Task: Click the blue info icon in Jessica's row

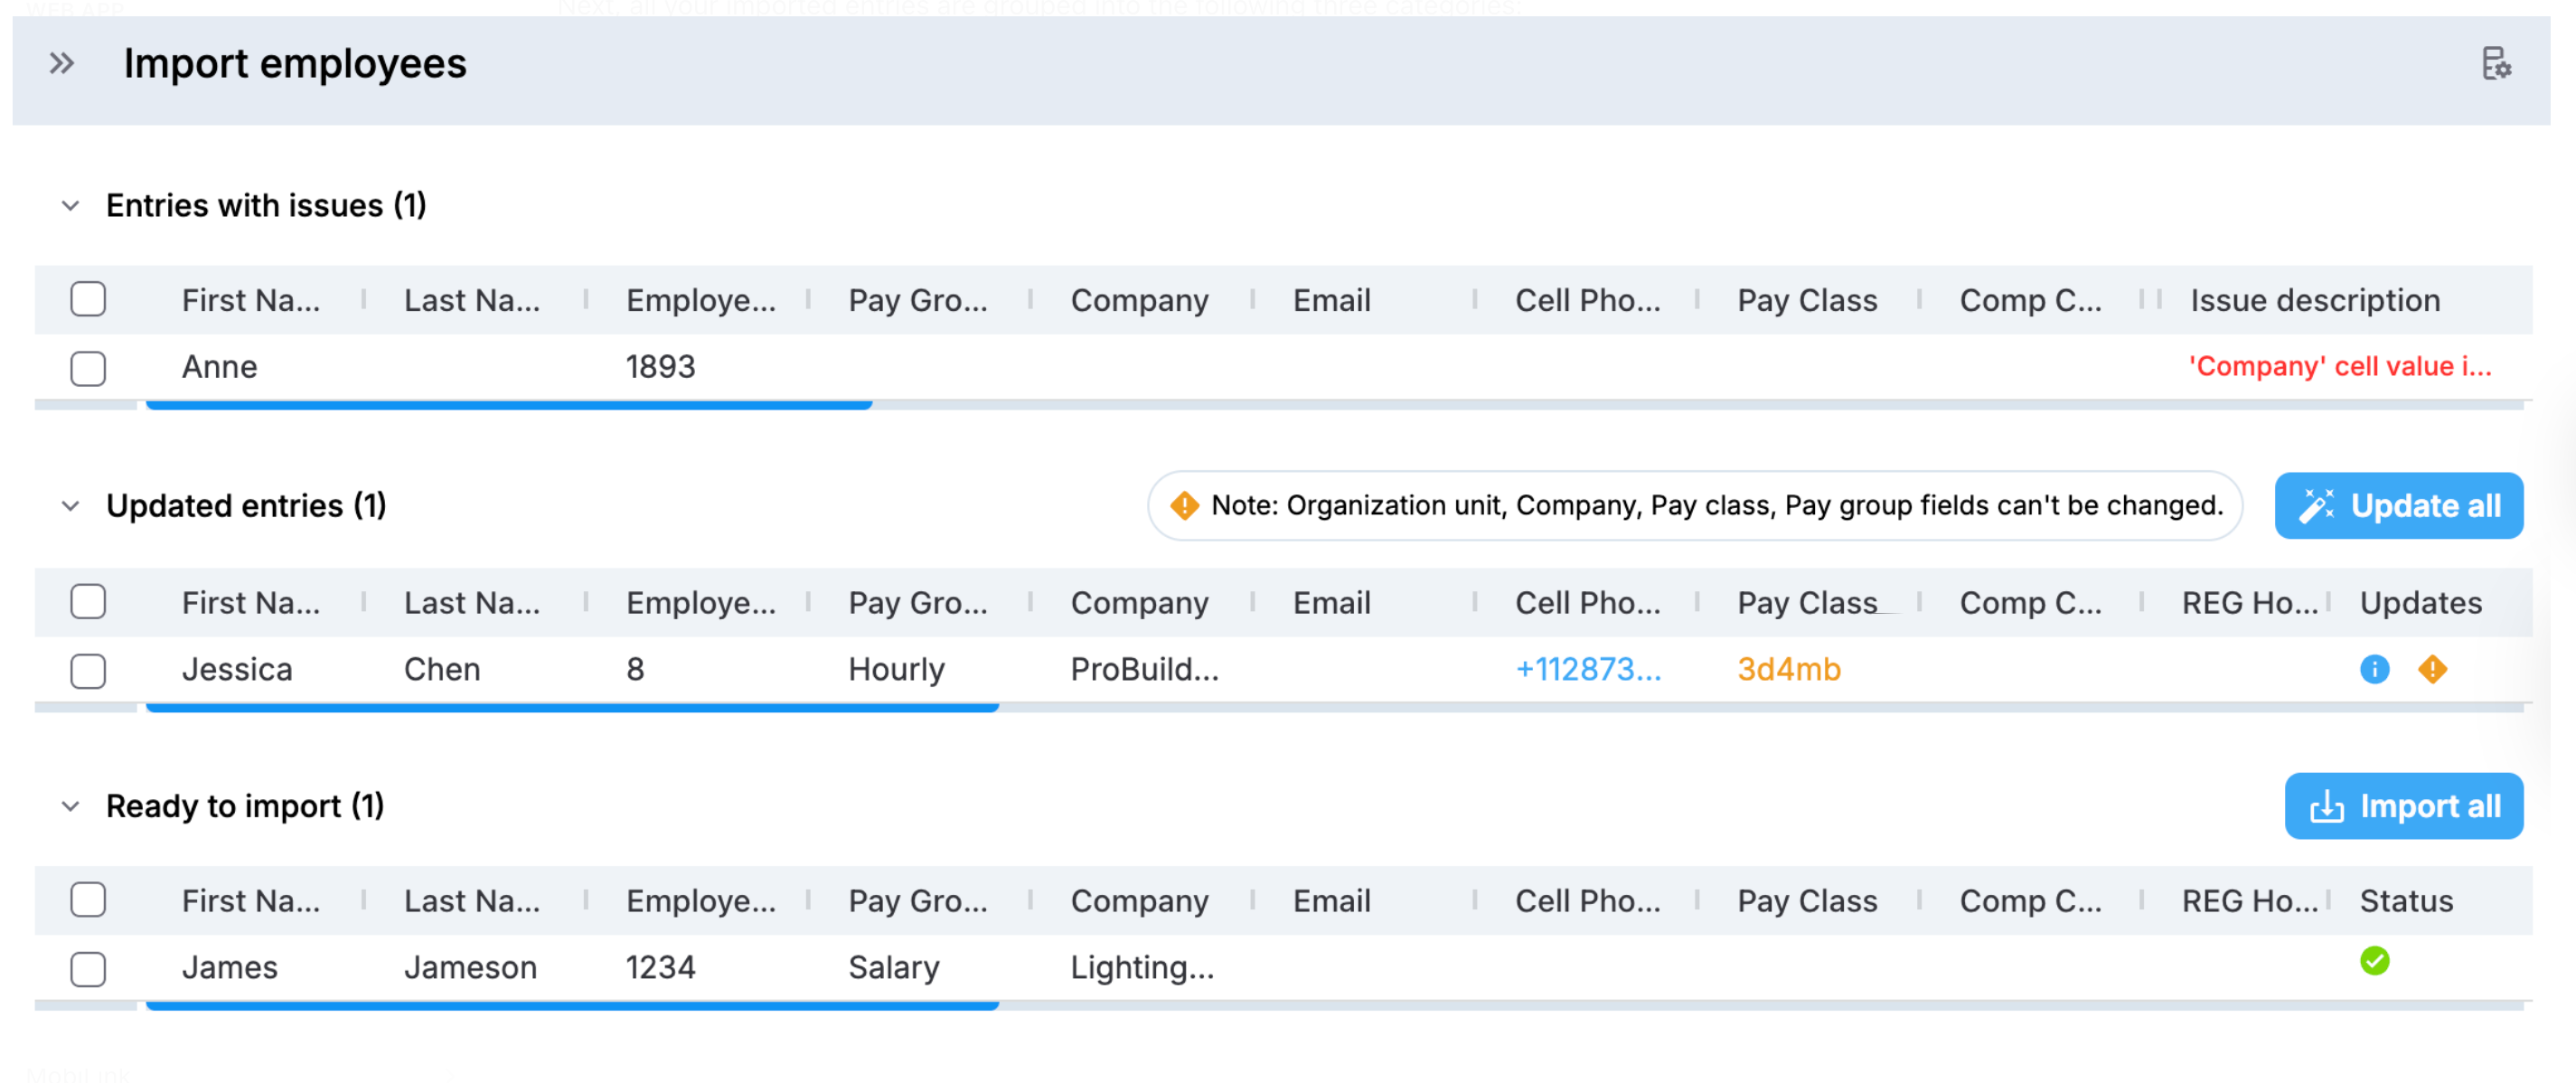Action: tap(2374, 669)
